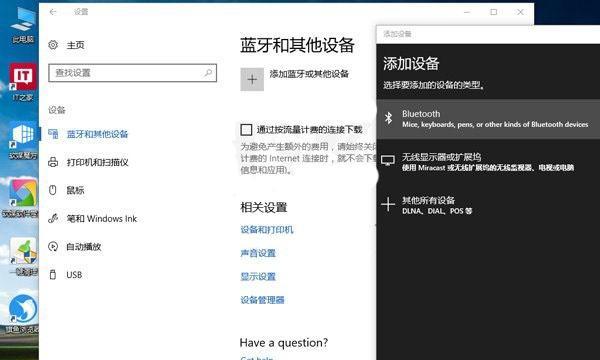Click the 添加设备 dialog title bar text

tap(397, 34)
